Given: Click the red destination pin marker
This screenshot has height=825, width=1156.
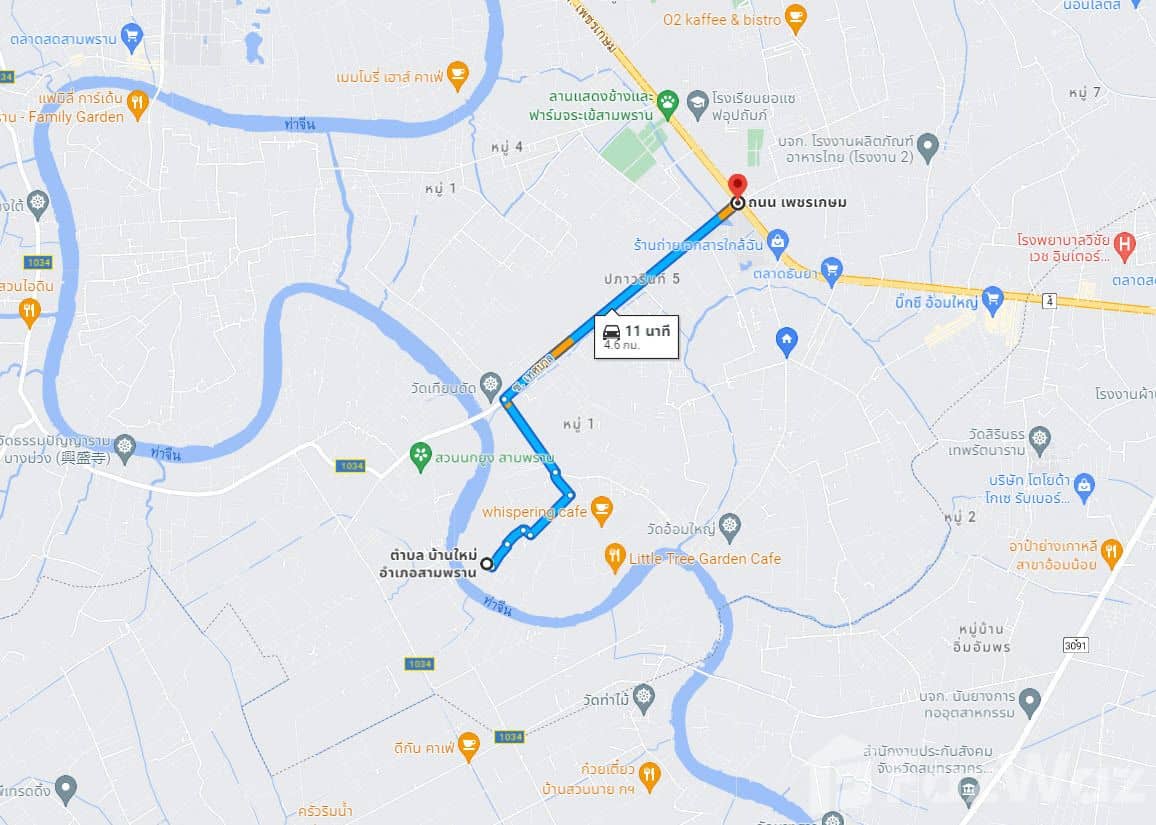Looking at the screenshot, I should [737, 185].
